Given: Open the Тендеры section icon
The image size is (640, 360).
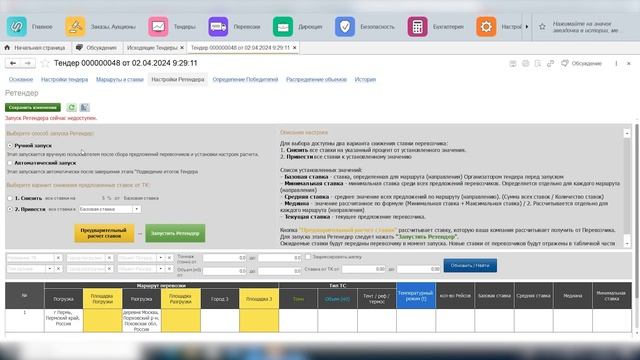Looking at the screenshot, I should coord(158,27).
